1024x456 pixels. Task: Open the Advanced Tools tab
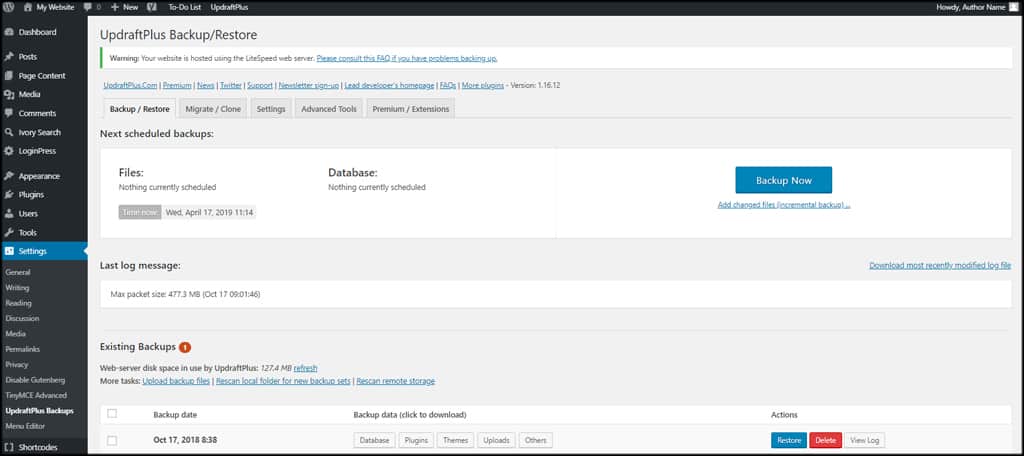(x=328, y=109)
